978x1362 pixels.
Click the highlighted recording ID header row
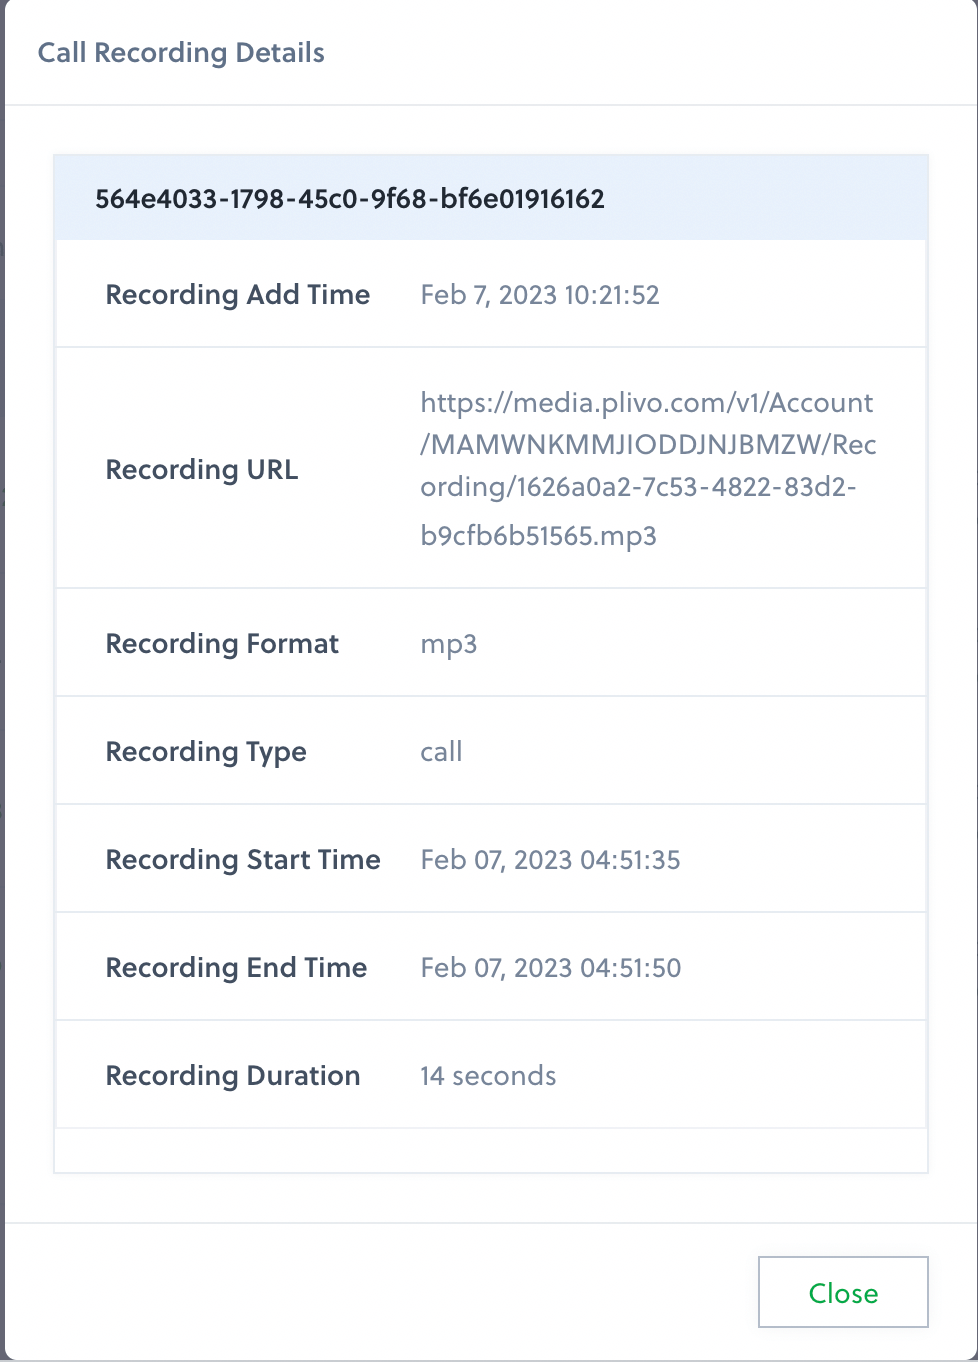(490, 198)
